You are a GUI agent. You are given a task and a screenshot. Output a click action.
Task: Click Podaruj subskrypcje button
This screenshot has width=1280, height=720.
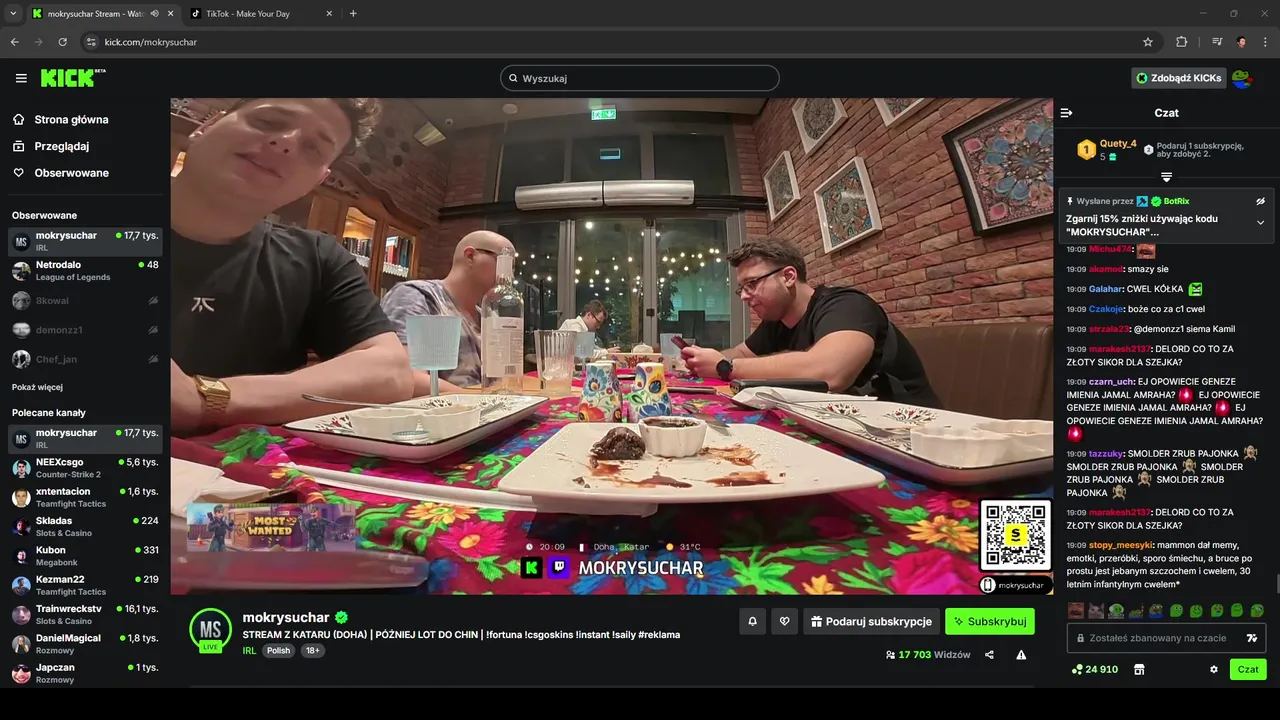coord(871,621)
